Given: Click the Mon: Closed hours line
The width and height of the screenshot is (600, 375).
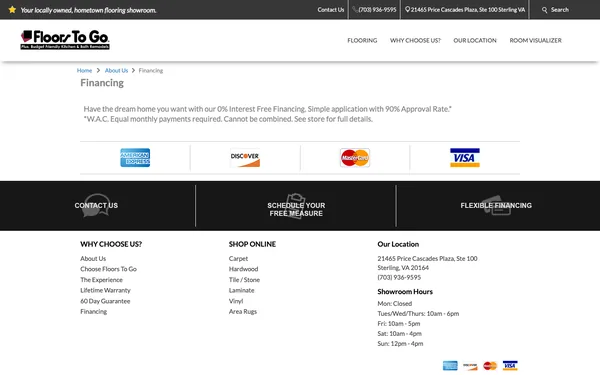Looking at the screenshot, I should [395, 303].
